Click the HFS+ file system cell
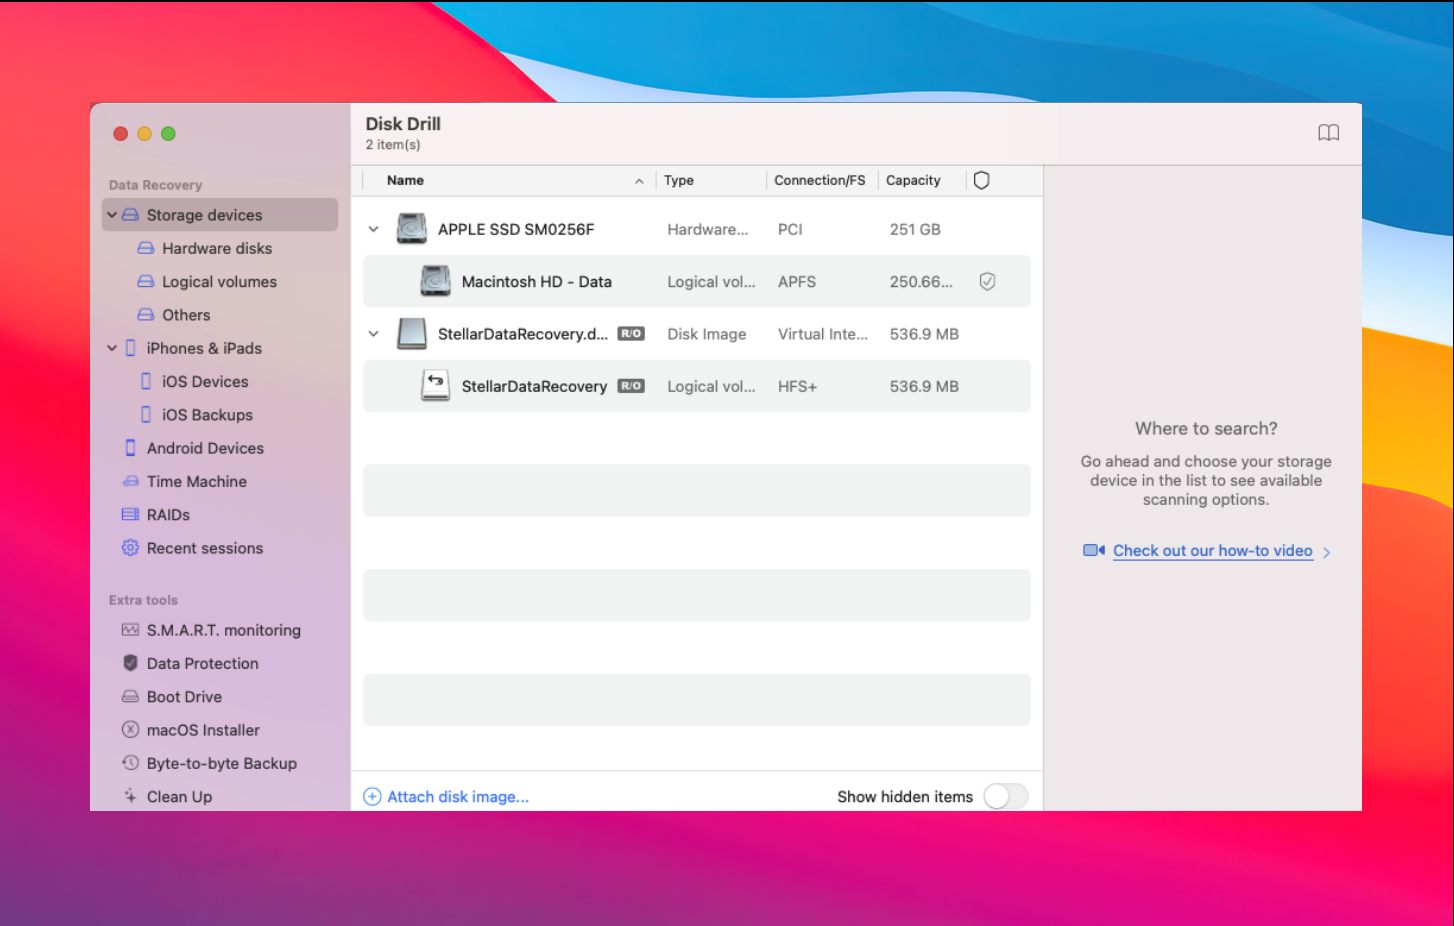This screenshot has height=926, width=1454. [798, 386]
